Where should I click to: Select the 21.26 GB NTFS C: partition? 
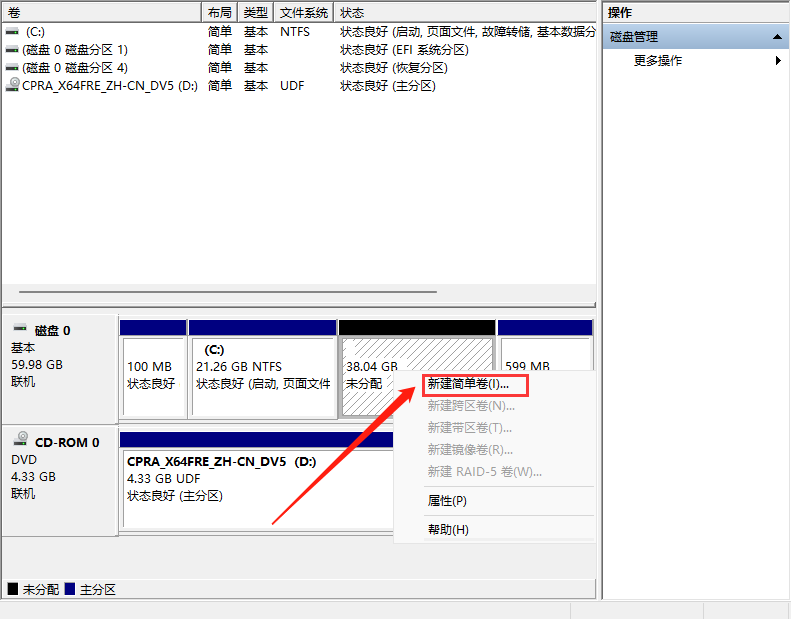262,375
